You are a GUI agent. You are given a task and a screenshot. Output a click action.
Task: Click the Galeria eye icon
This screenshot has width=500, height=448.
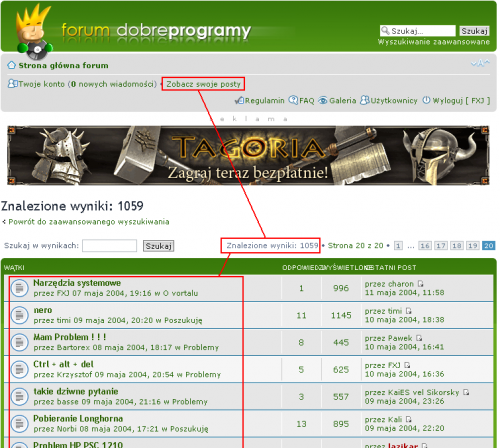point(323,100)
